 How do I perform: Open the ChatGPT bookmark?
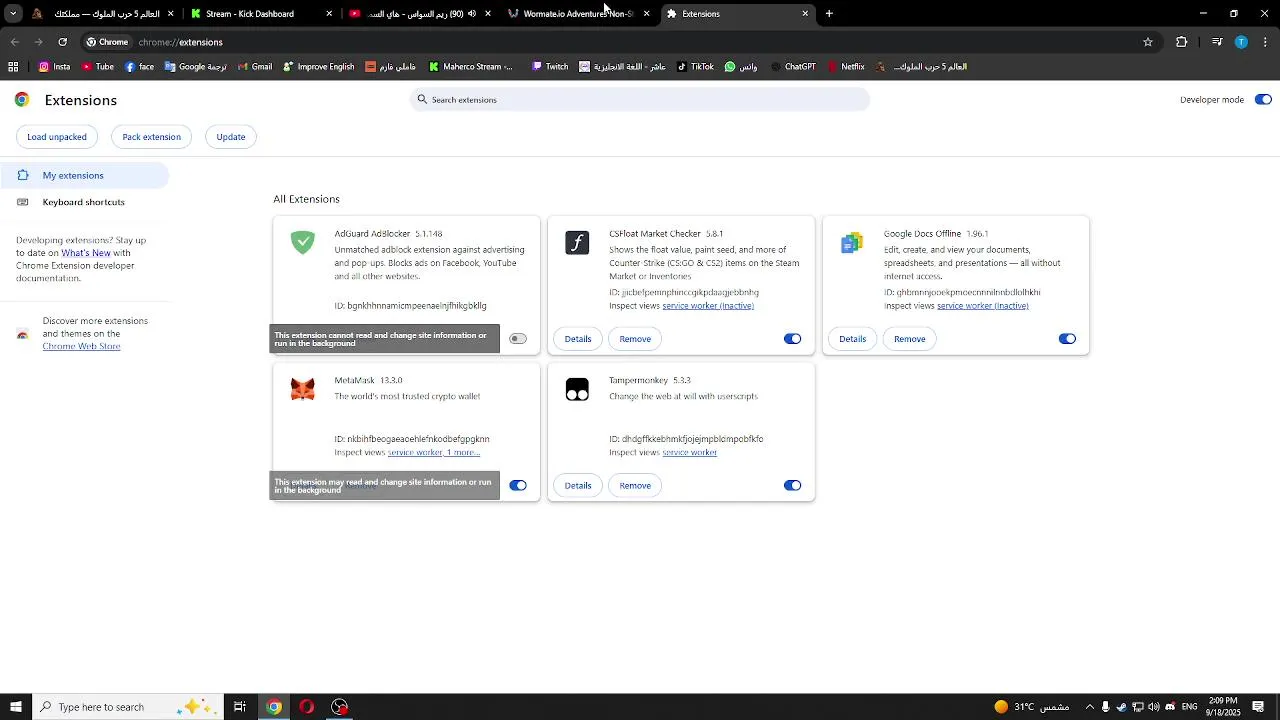[792, 67]
